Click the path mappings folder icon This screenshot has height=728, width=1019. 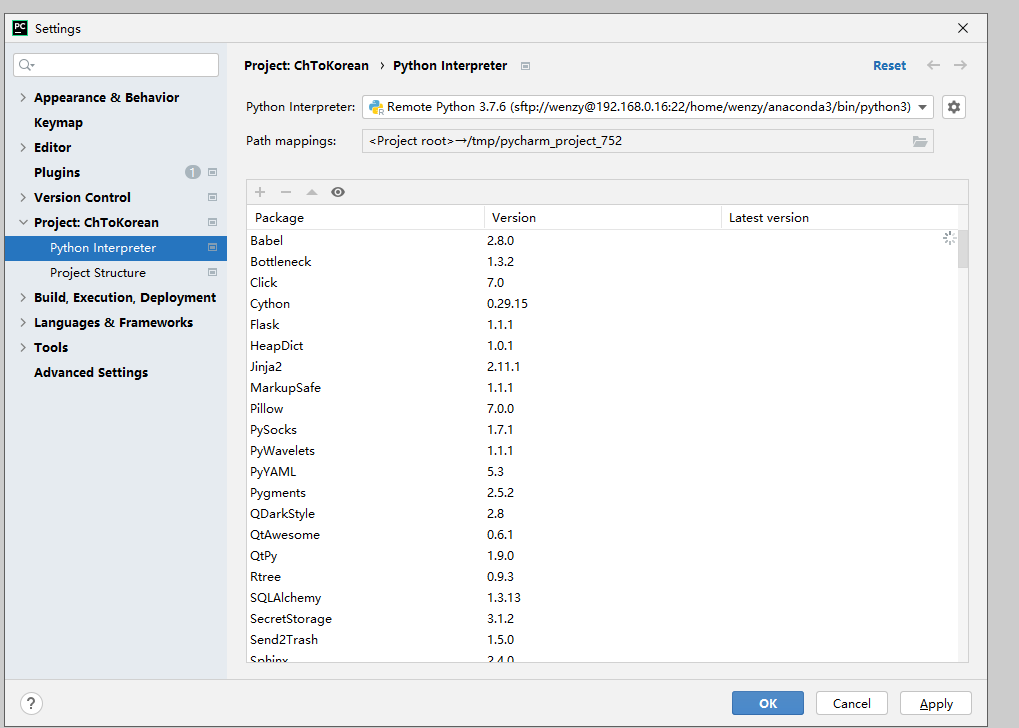(x=920, y=141)
